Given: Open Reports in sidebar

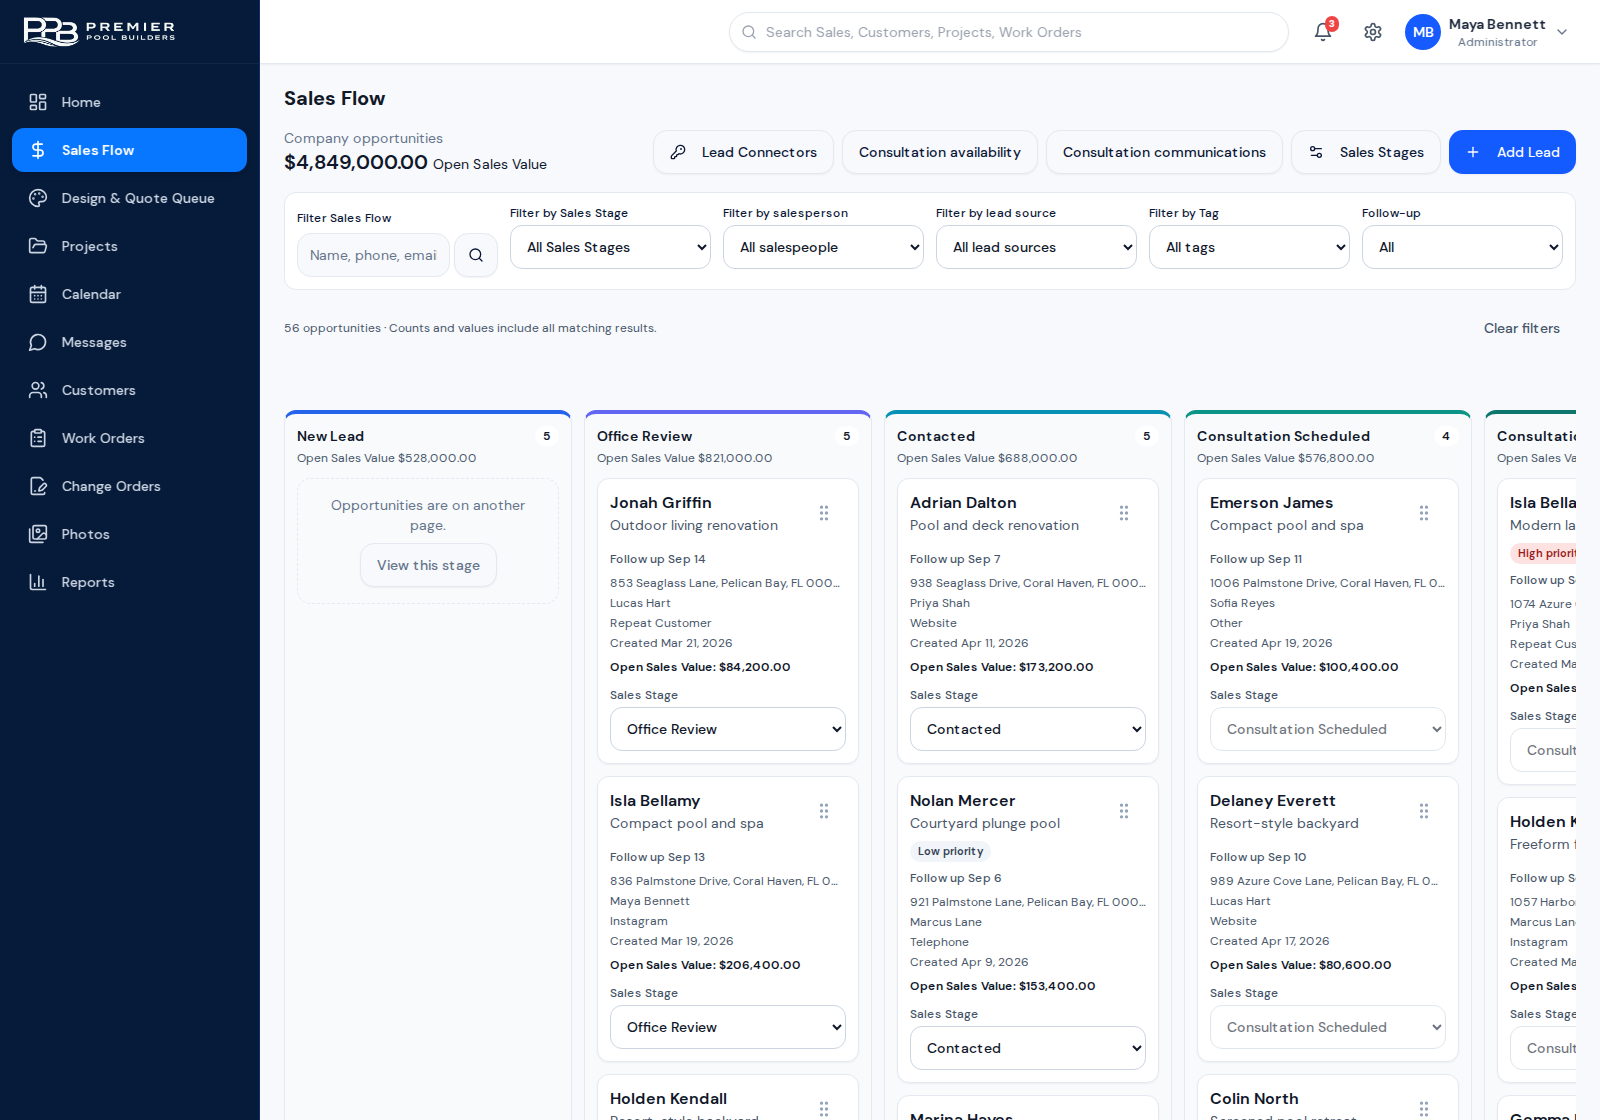Looking at the screenshot, I should (129, 582).
